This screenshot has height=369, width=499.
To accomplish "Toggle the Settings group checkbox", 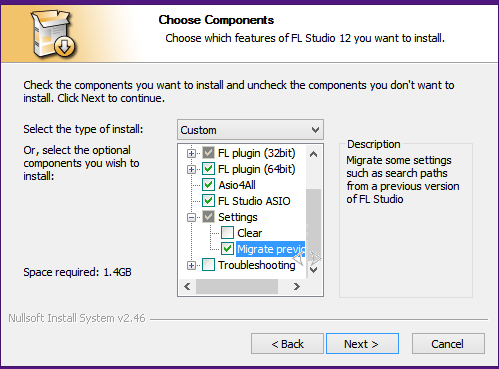I will point(208,217).
